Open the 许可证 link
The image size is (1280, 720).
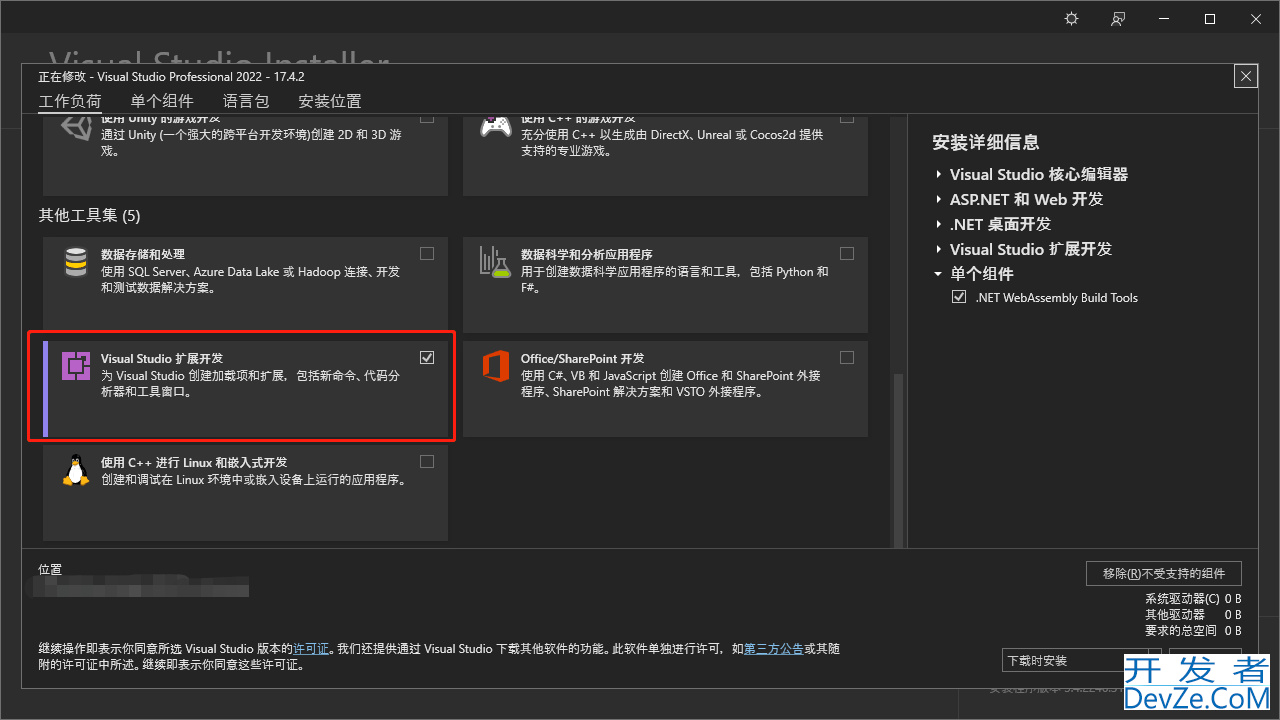point(311,649)
